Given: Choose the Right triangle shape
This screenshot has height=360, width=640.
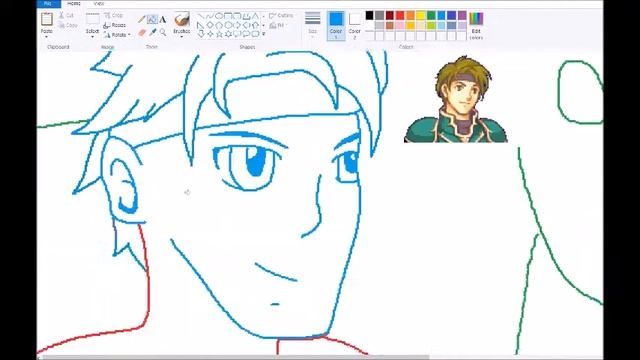Looking at the screenshot, I should pyautogui.click(x=200, y=25).
